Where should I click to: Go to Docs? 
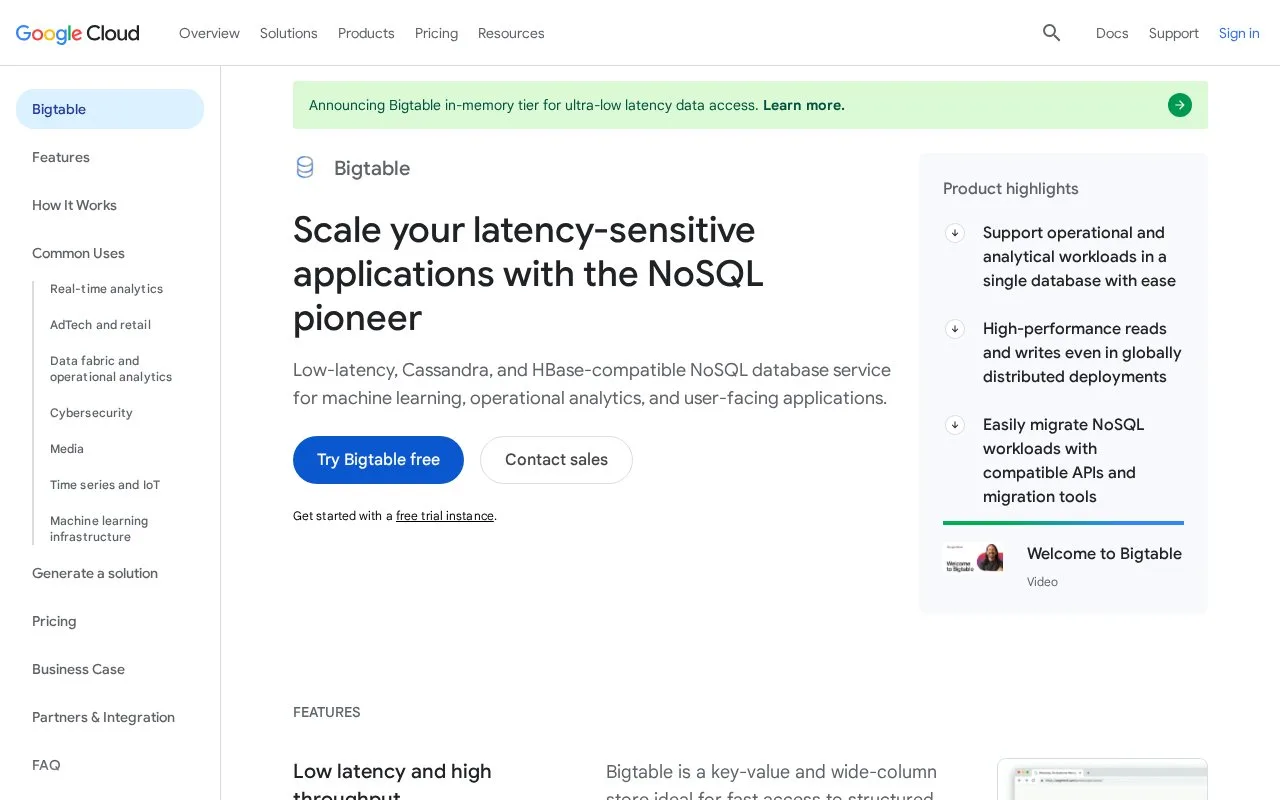pyautogui.click(x=1112, y=33)
